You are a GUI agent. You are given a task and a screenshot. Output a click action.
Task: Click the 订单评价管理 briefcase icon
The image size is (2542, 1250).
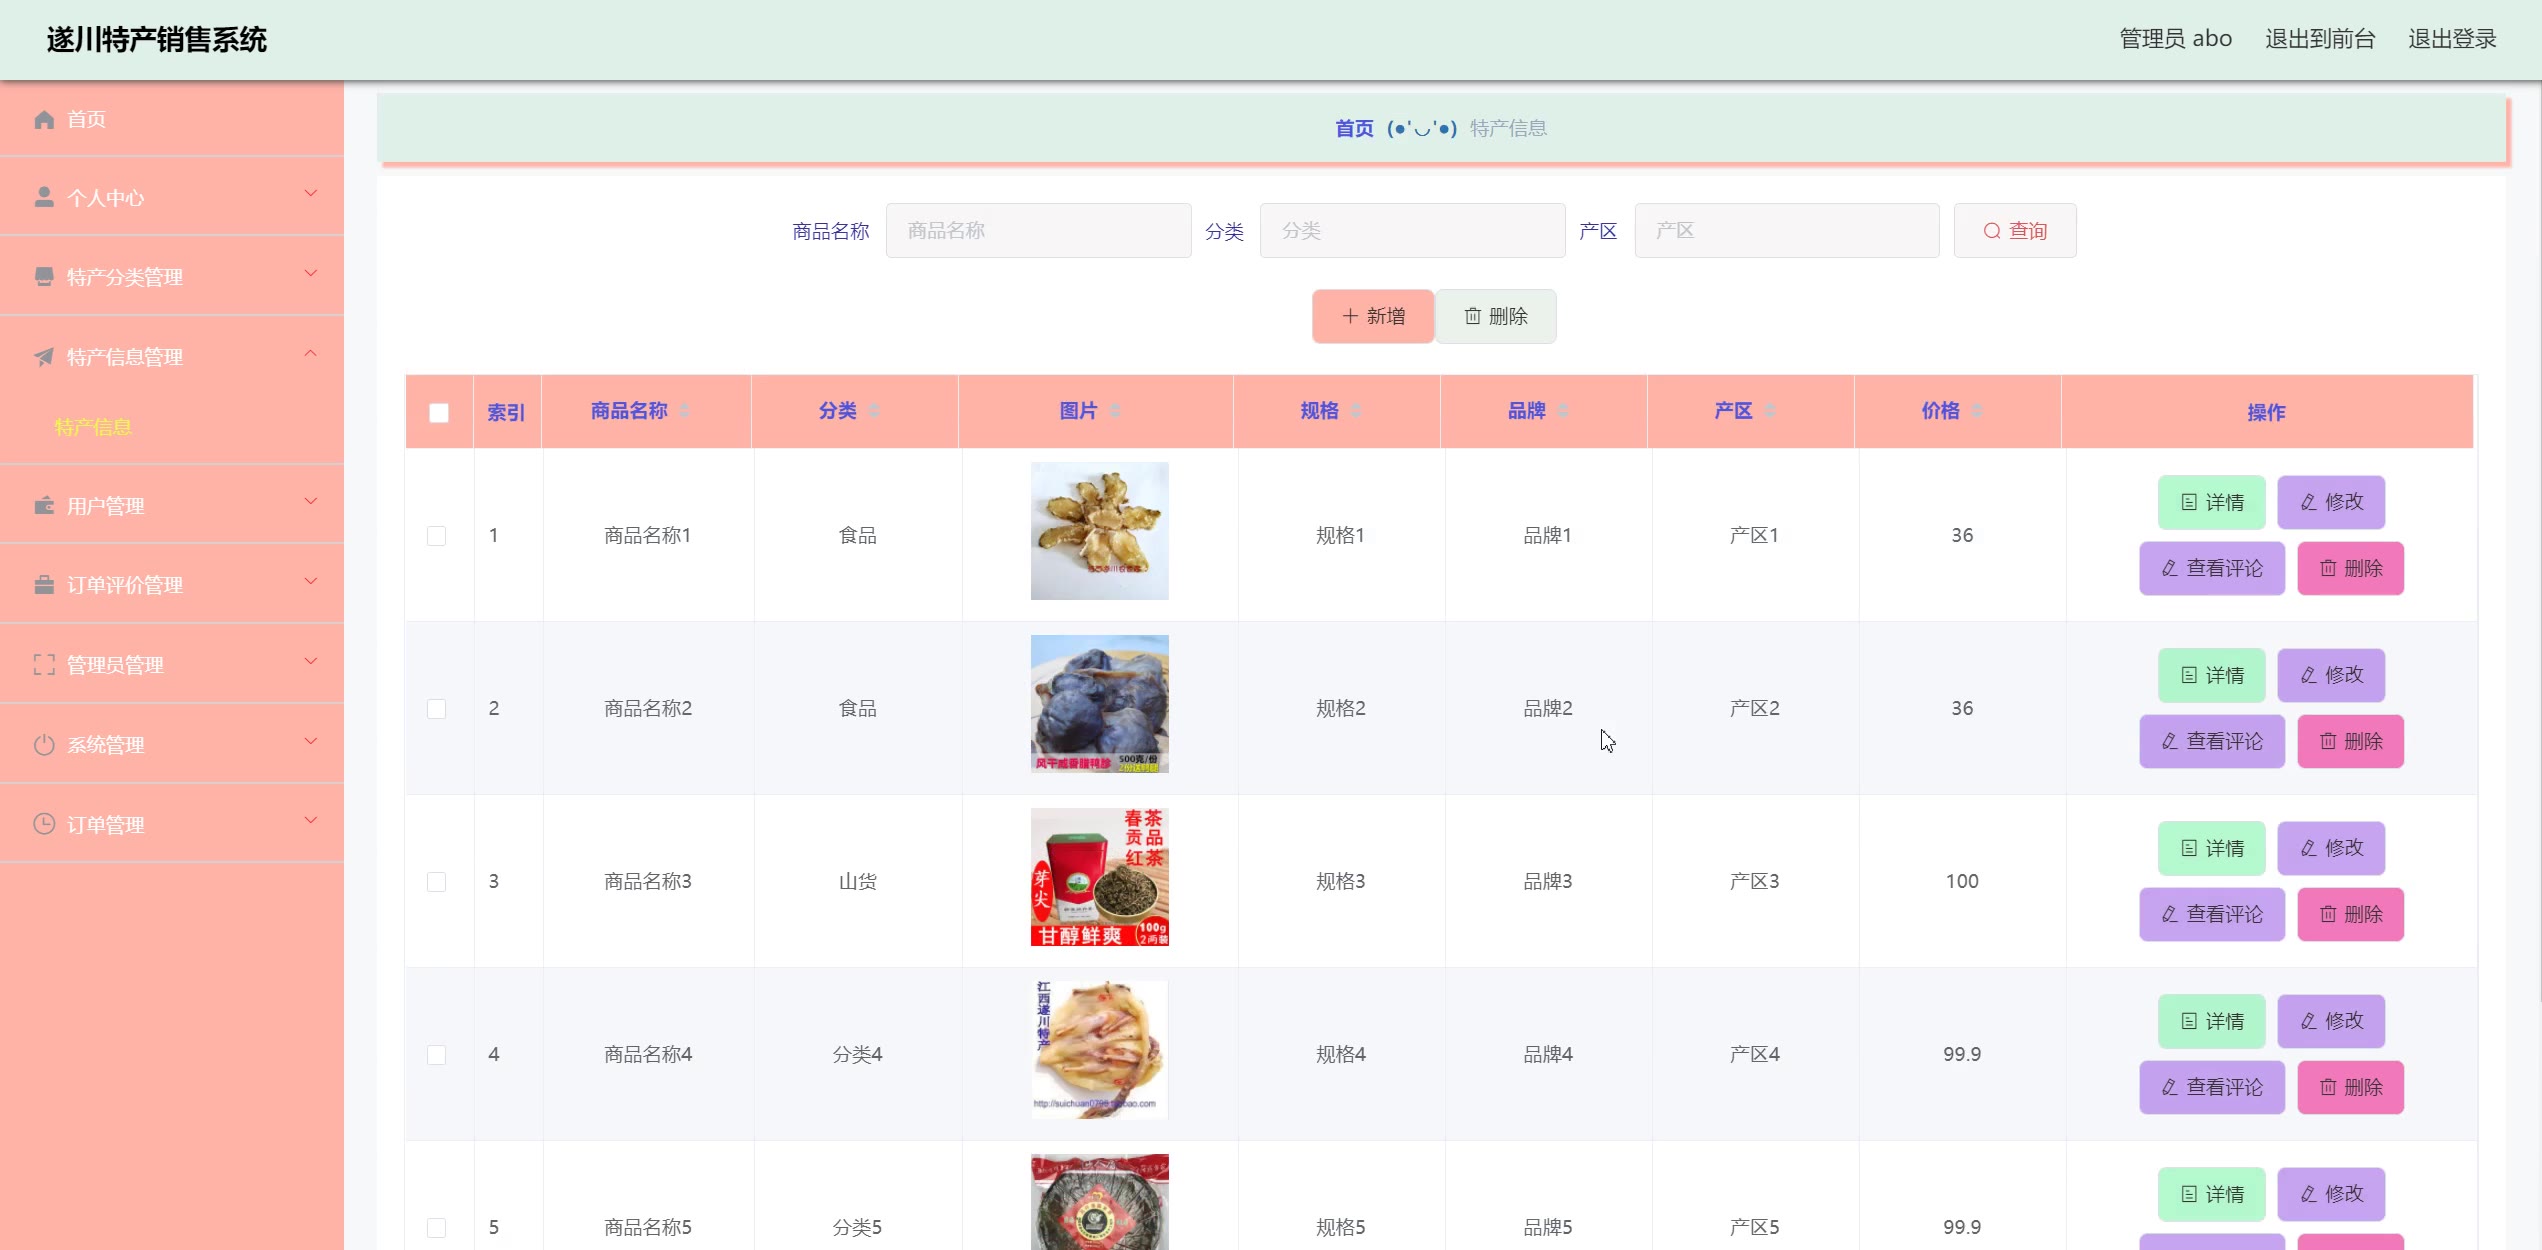pos(44,585)
